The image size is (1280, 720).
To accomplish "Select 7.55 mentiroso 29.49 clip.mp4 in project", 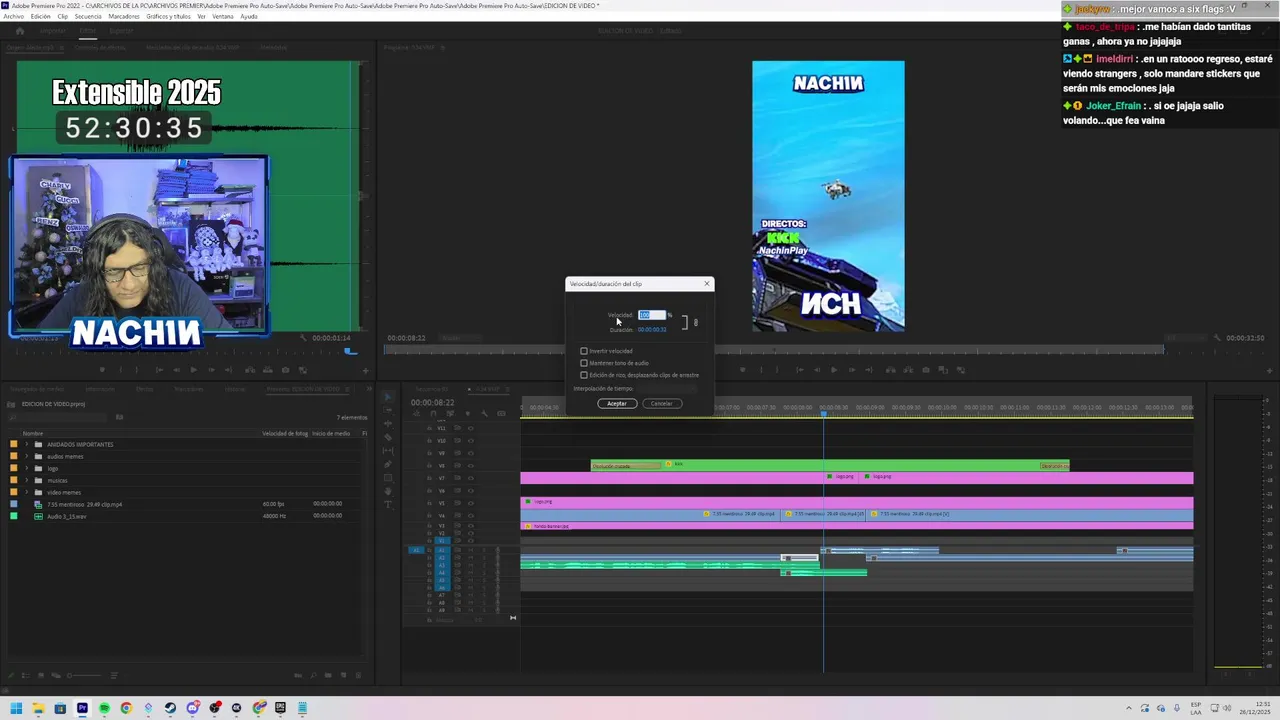I will click(84, 504).
